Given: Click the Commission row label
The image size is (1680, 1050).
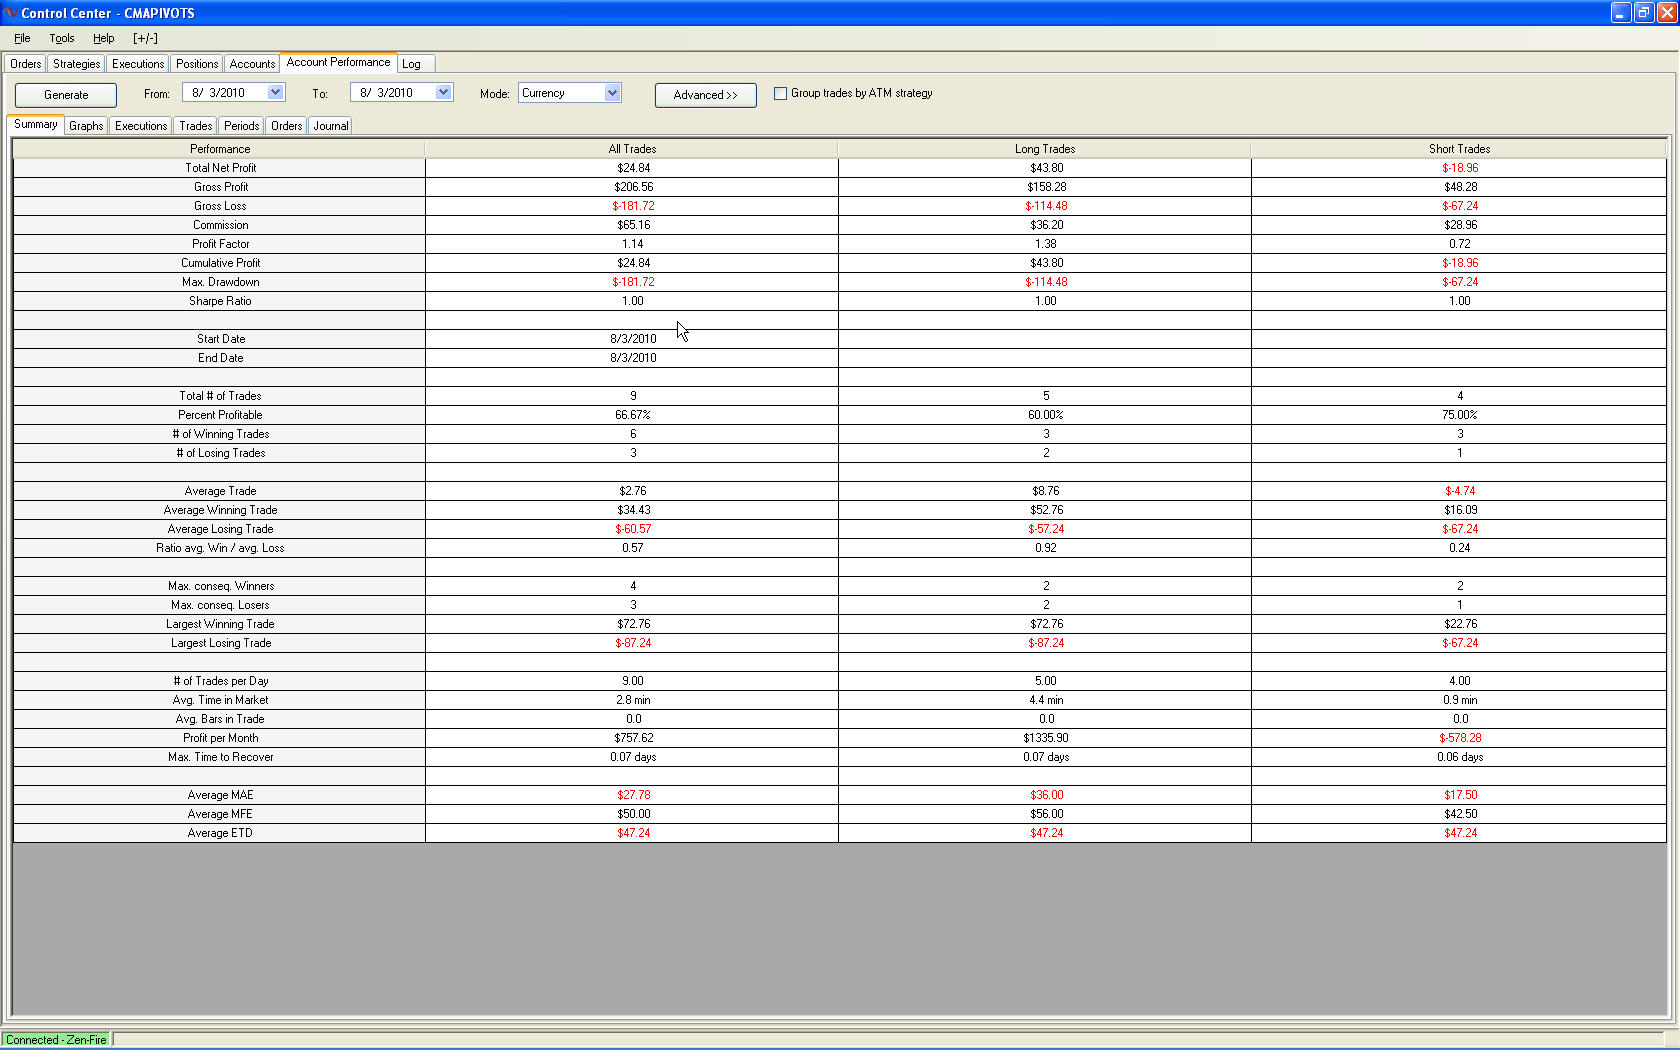Looking at the screenshot, I should 220,225.
